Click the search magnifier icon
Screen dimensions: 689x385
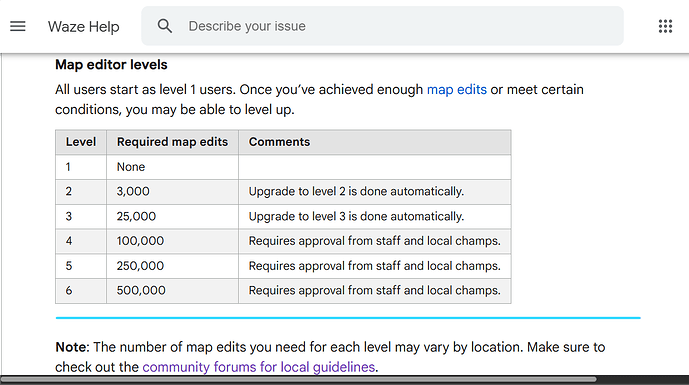point(165,26)
